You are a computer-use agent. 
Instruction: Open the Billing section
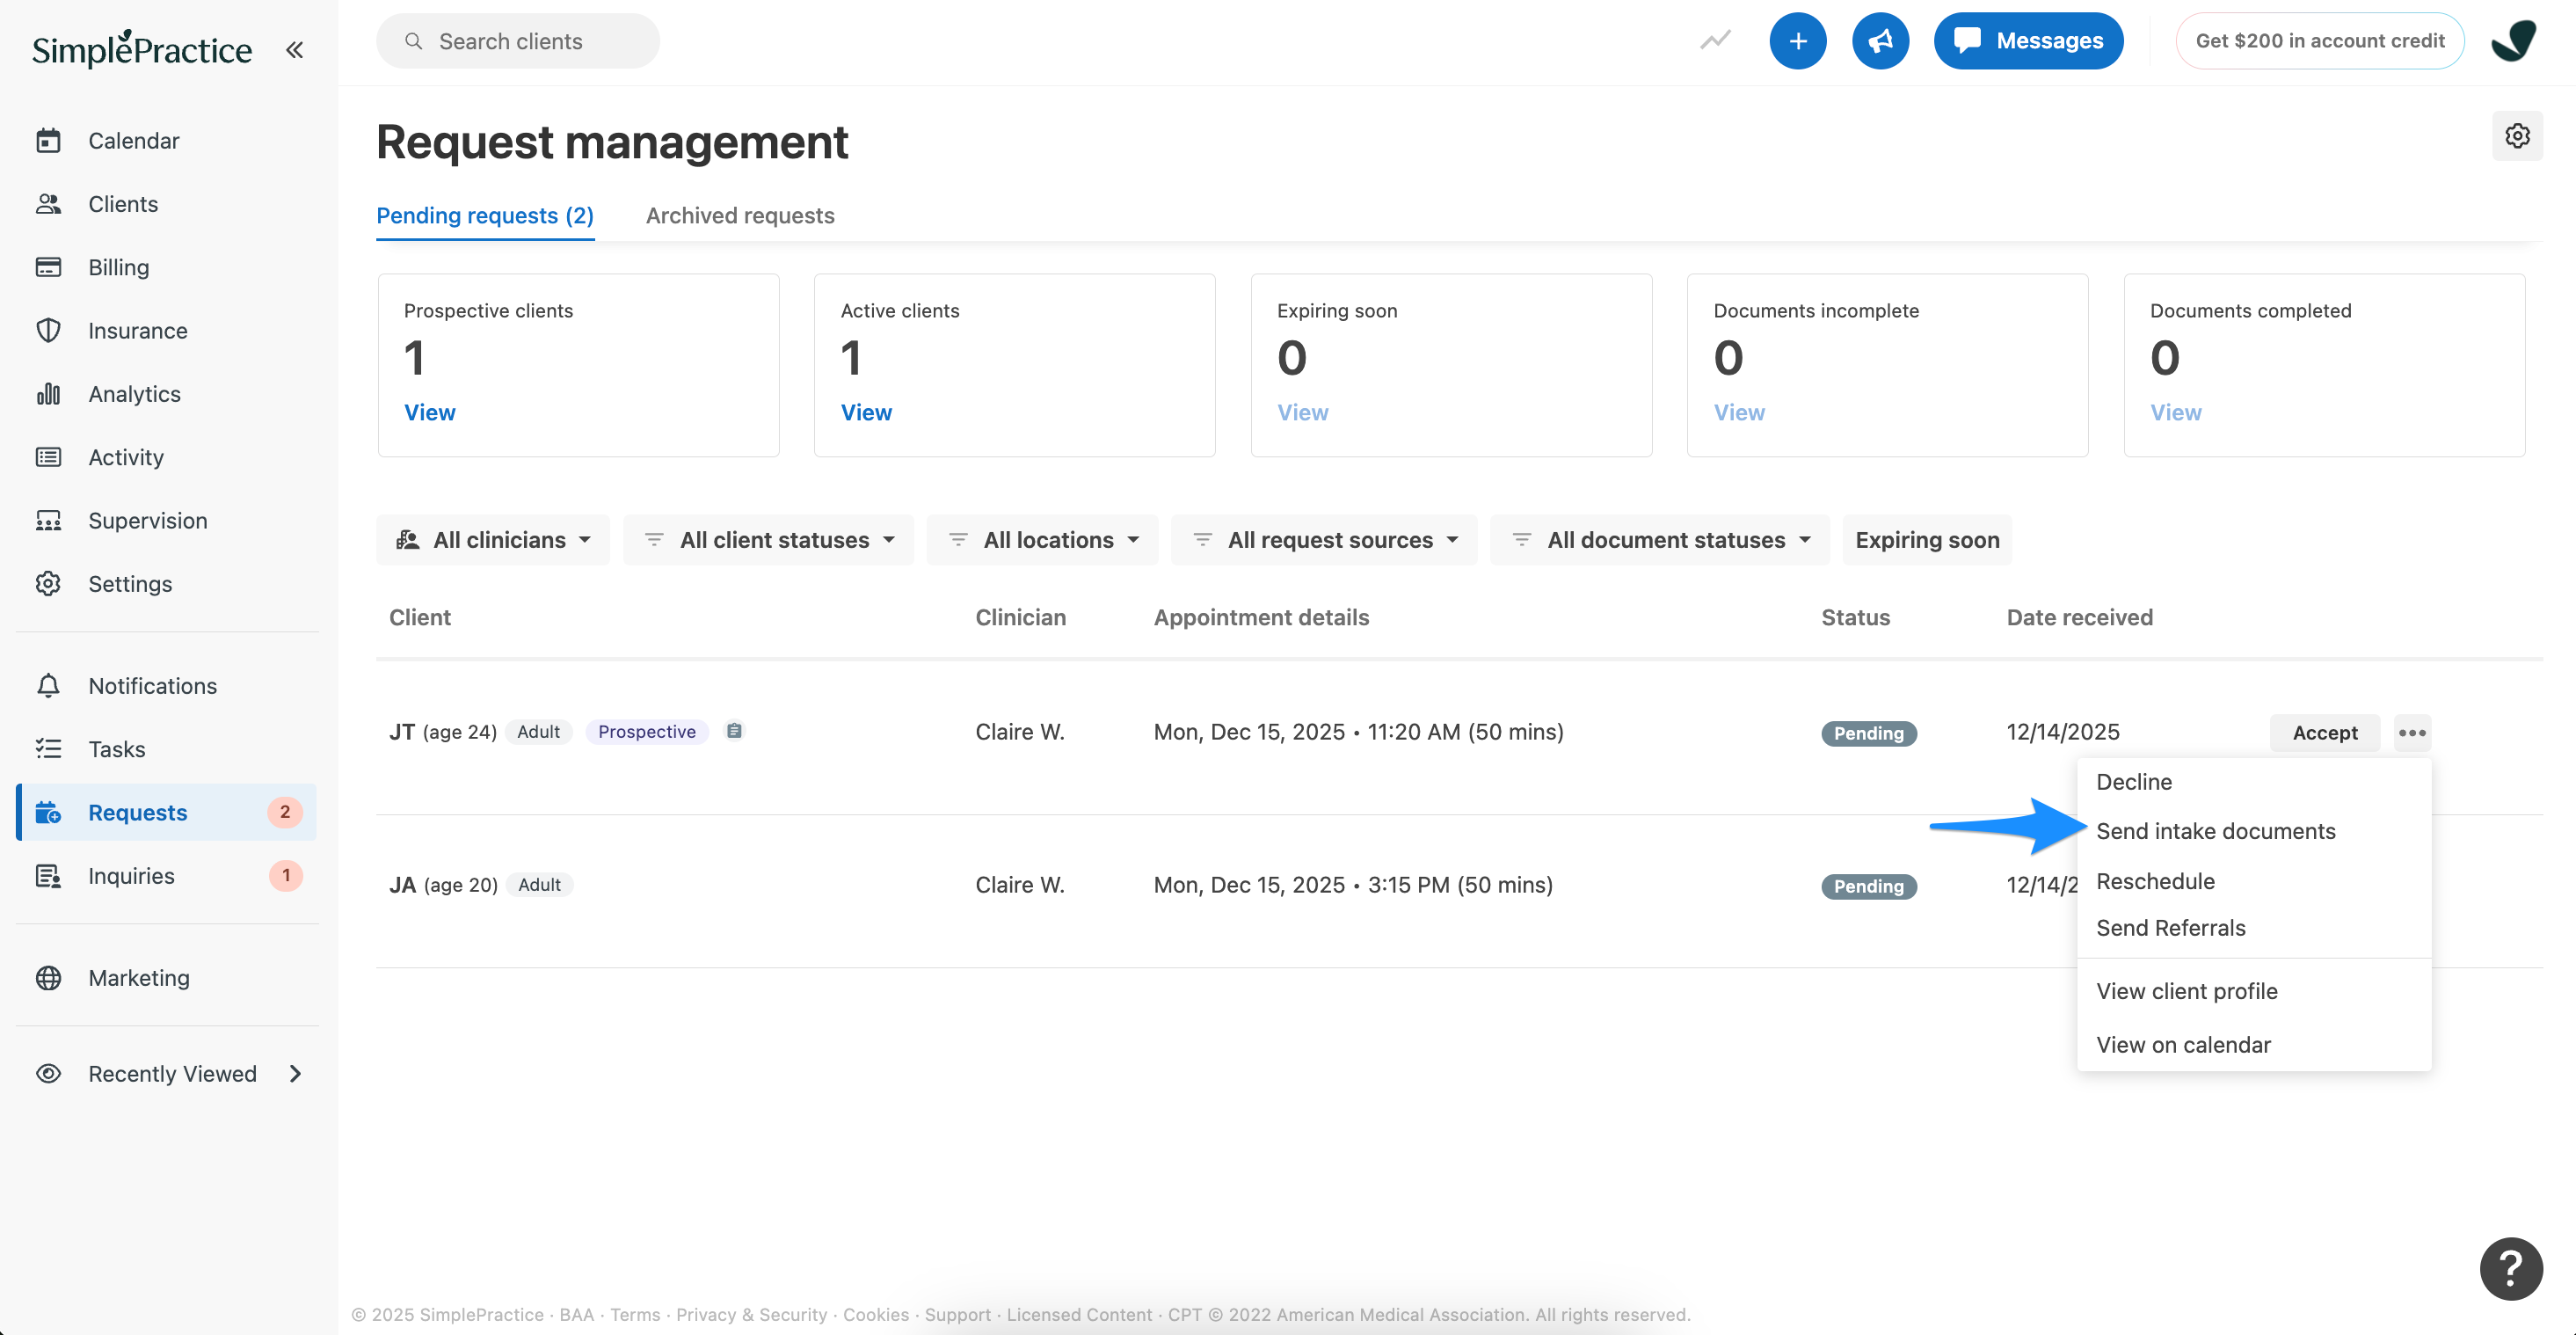[118, 267]
